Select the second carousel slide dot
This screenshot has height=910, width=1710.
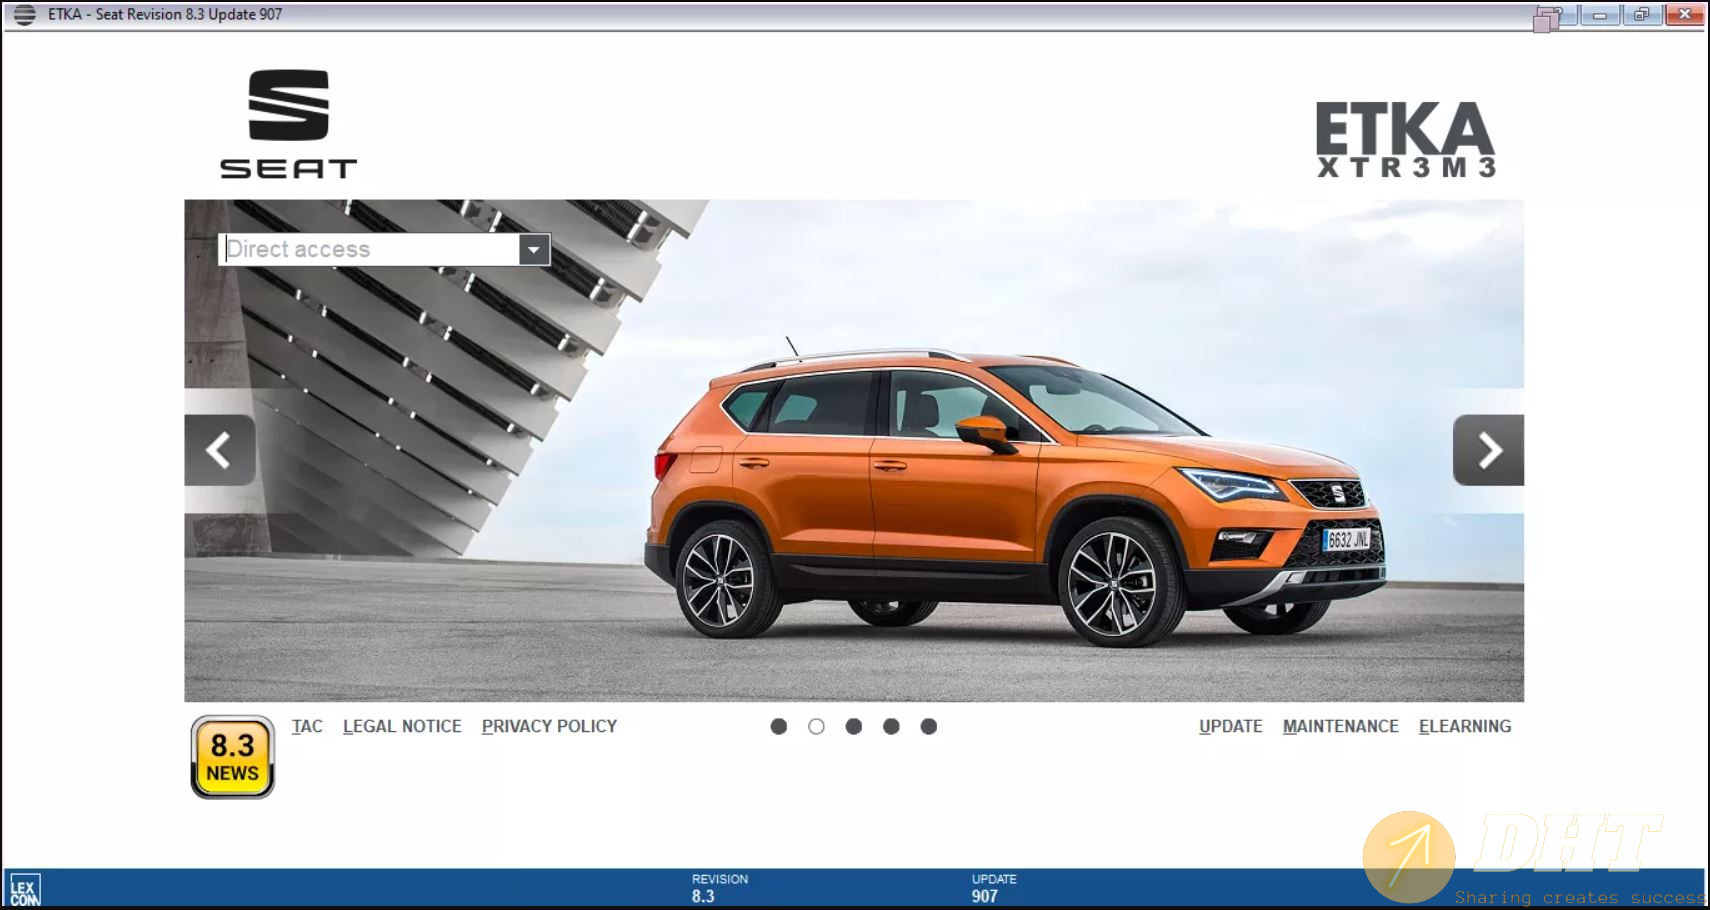point(816,727)
